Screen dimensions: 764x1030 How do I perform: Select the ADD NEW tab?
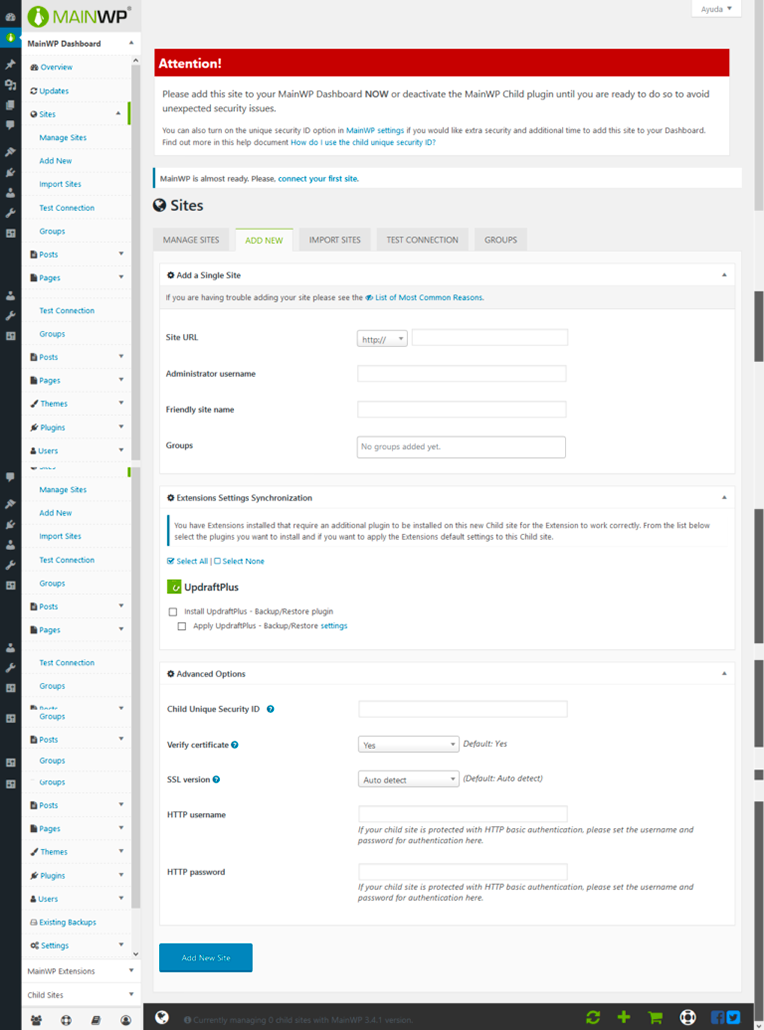tap(264, 240)
